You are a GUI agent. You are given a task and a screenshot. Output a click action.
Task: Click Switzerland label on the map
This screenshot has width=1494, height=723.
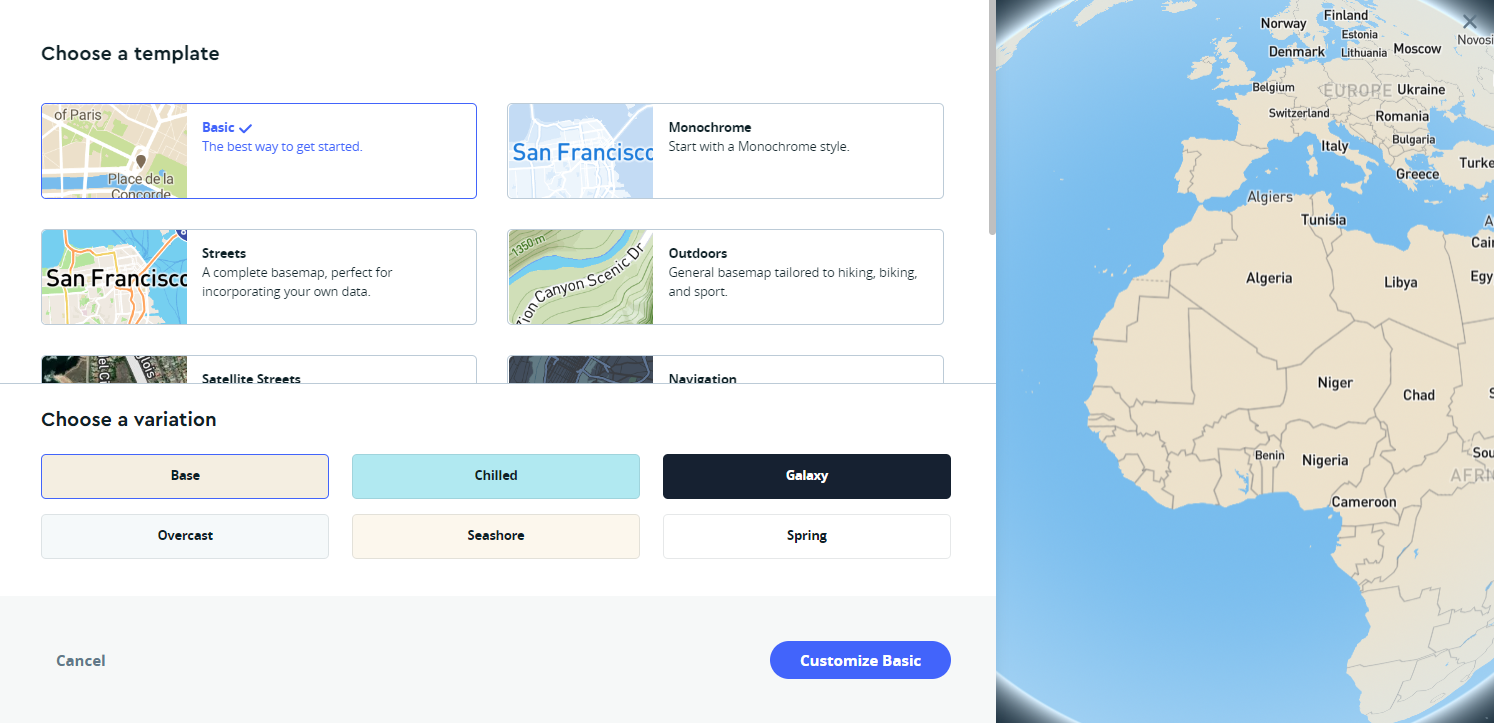pos(1299,113)
